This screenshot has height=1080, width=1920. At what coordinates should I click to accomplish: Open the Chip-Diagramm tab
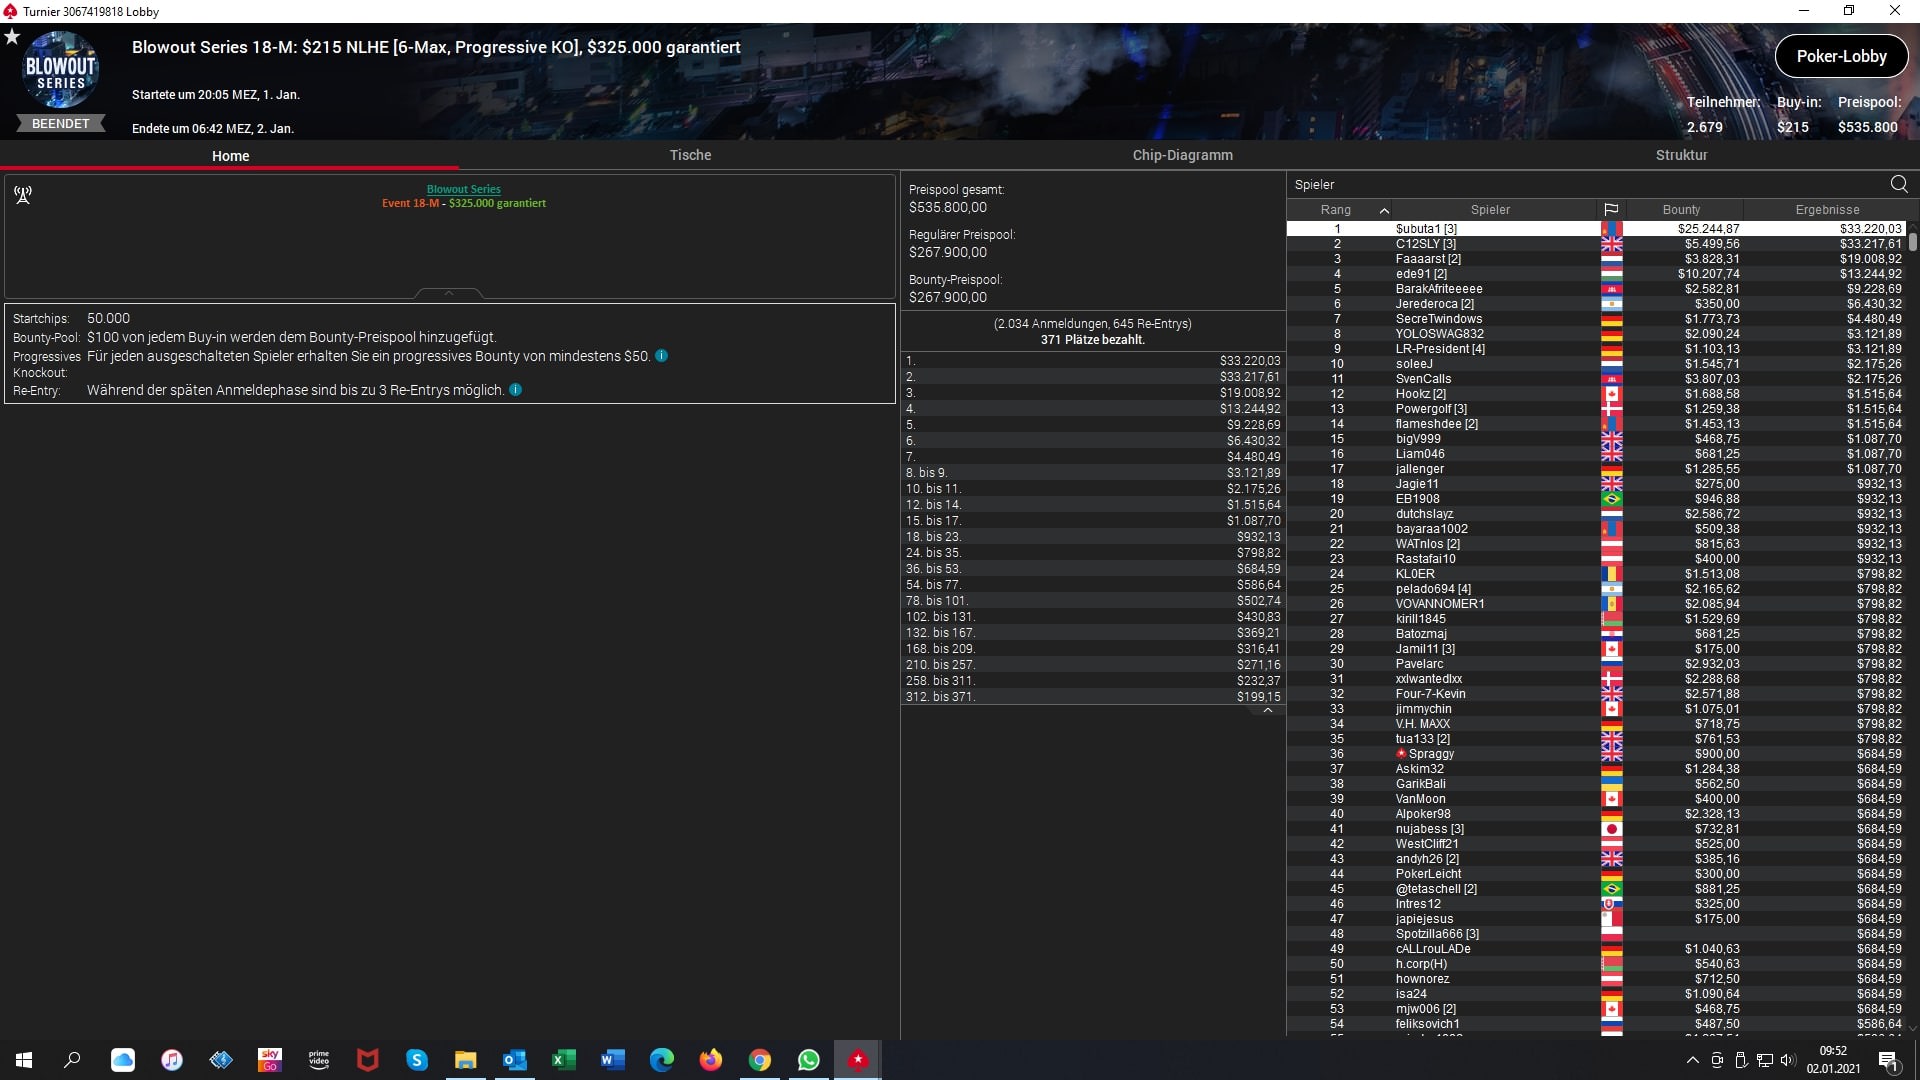1182,155
